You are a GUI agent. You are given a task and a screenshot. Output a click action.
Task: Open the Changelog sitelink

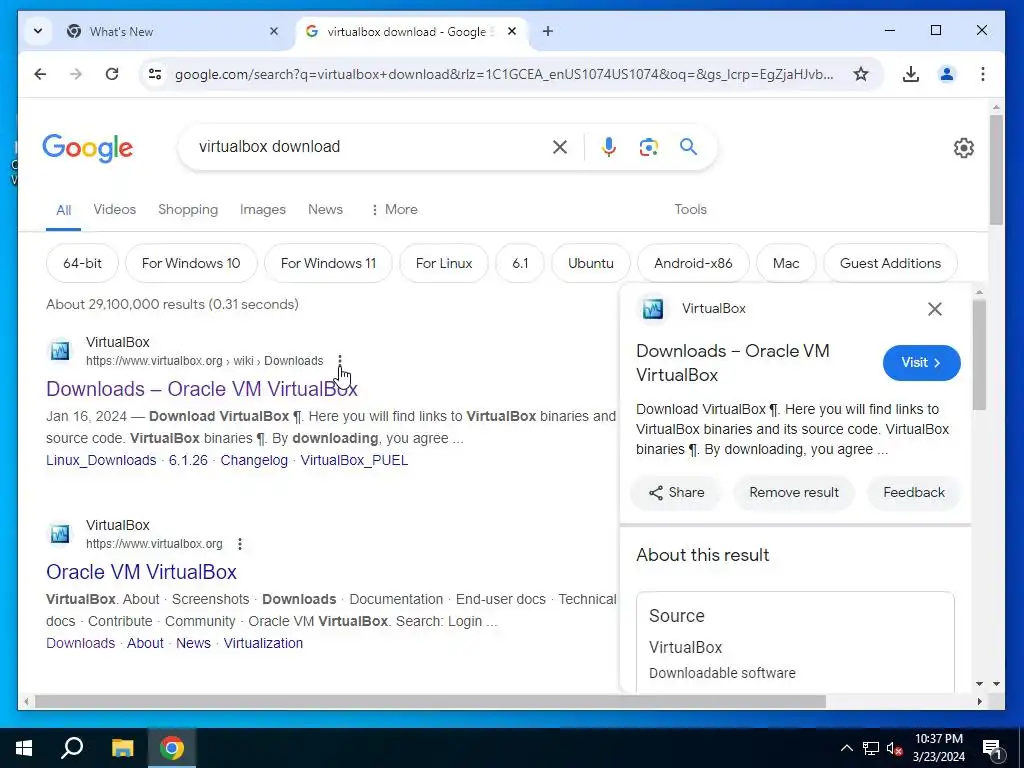(254, 460)
